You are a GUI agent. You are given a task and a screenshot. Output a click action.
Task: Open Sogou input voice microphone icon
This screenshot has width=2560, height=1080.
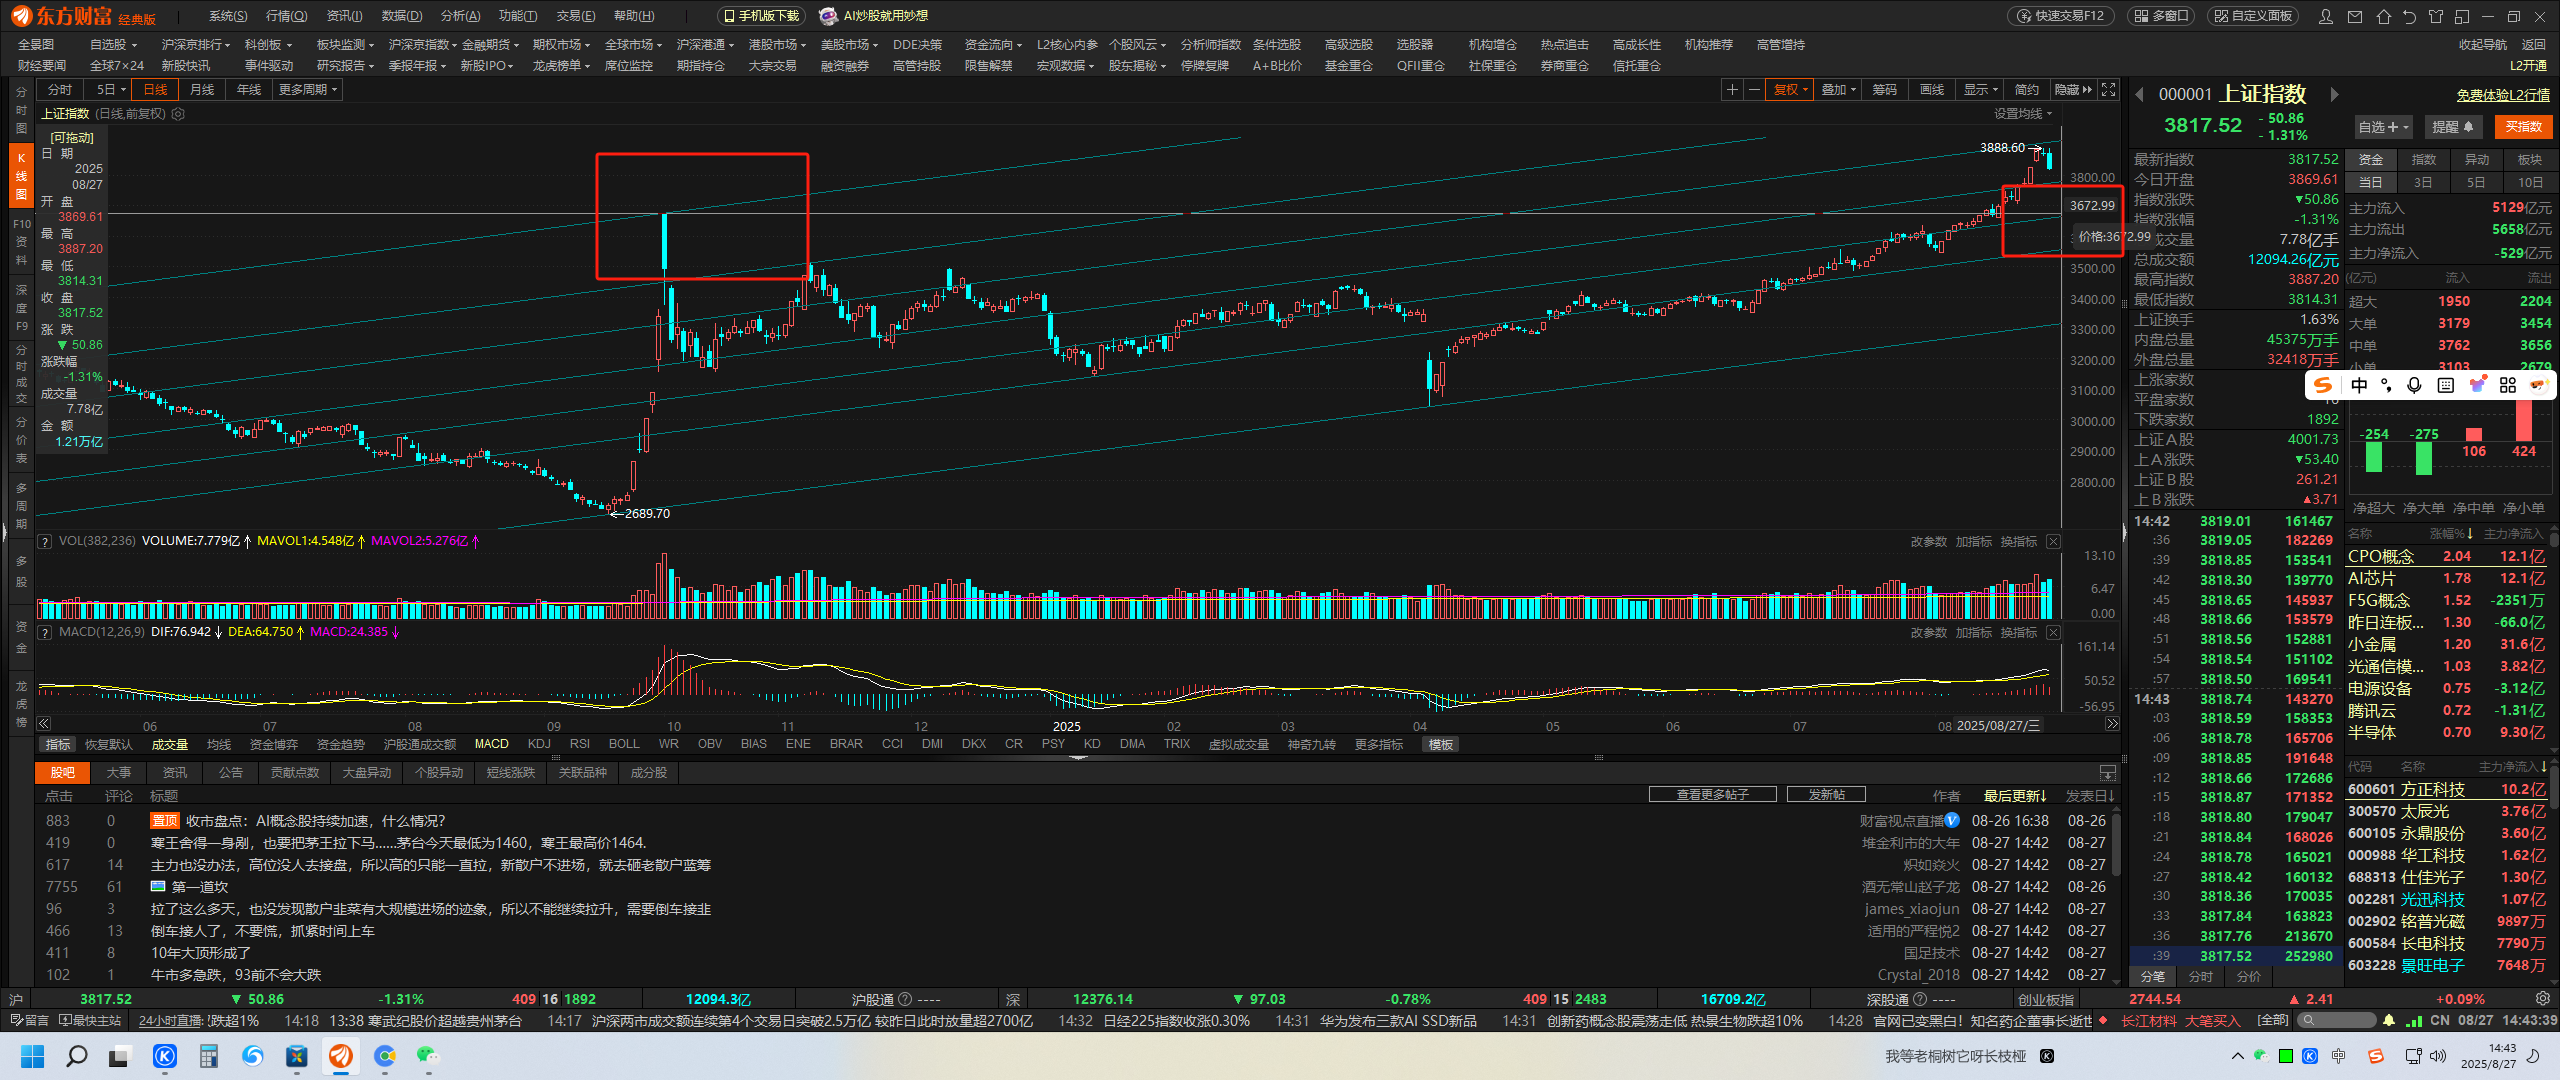[x=2415, y=385]
